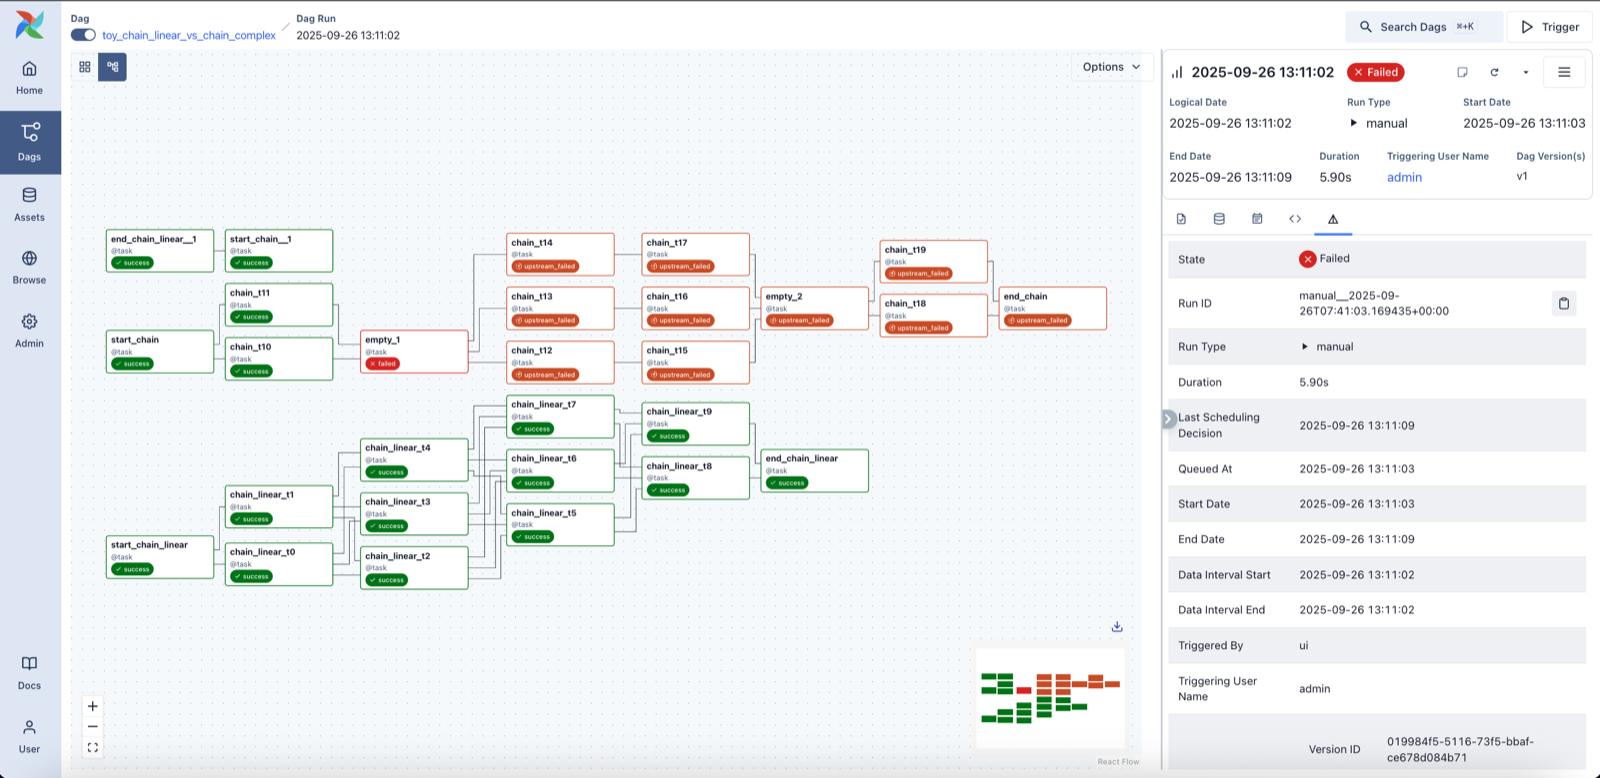Open the Asset Events tab (database icon)
1600x778 pixels.
coord(1219,219)
